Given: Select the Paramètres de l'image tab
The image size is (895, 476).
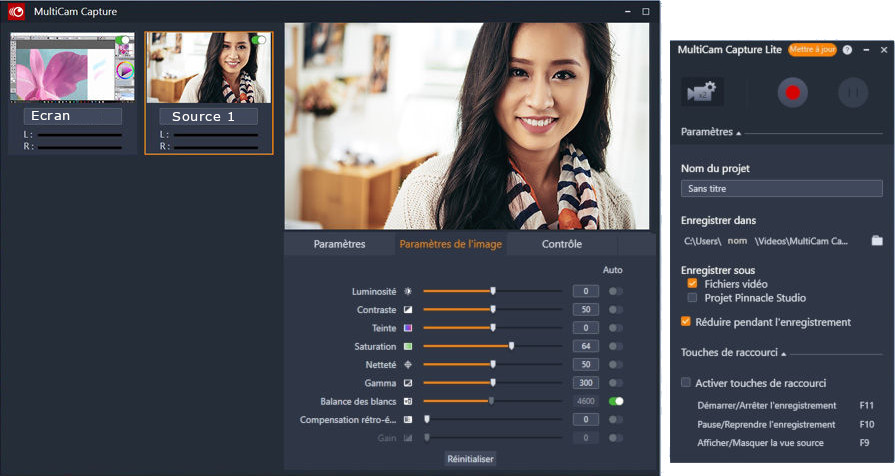Looking at the screenshot, I should (x=450, y=244).
